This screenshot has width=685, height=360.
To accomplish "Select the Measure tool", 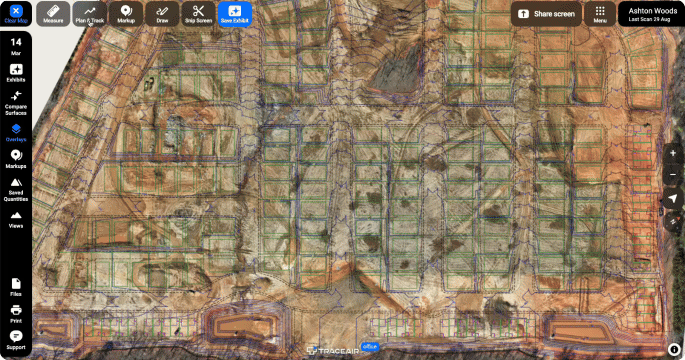I will click(53, 14).
